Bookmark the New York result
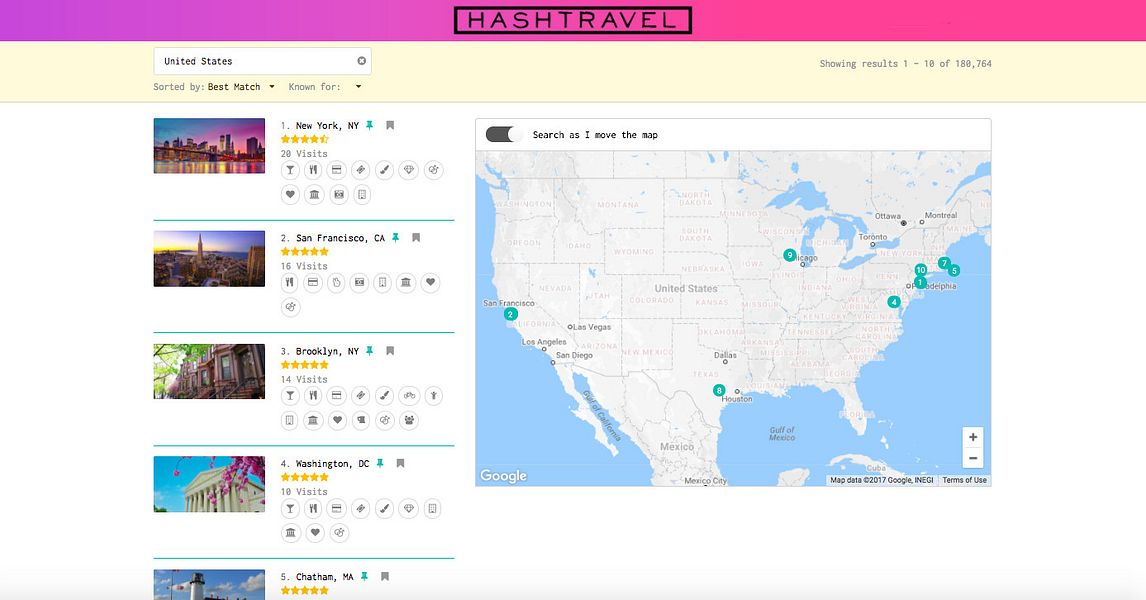Viewport: 1146px width, 600px height. click(x=390, y=126)
